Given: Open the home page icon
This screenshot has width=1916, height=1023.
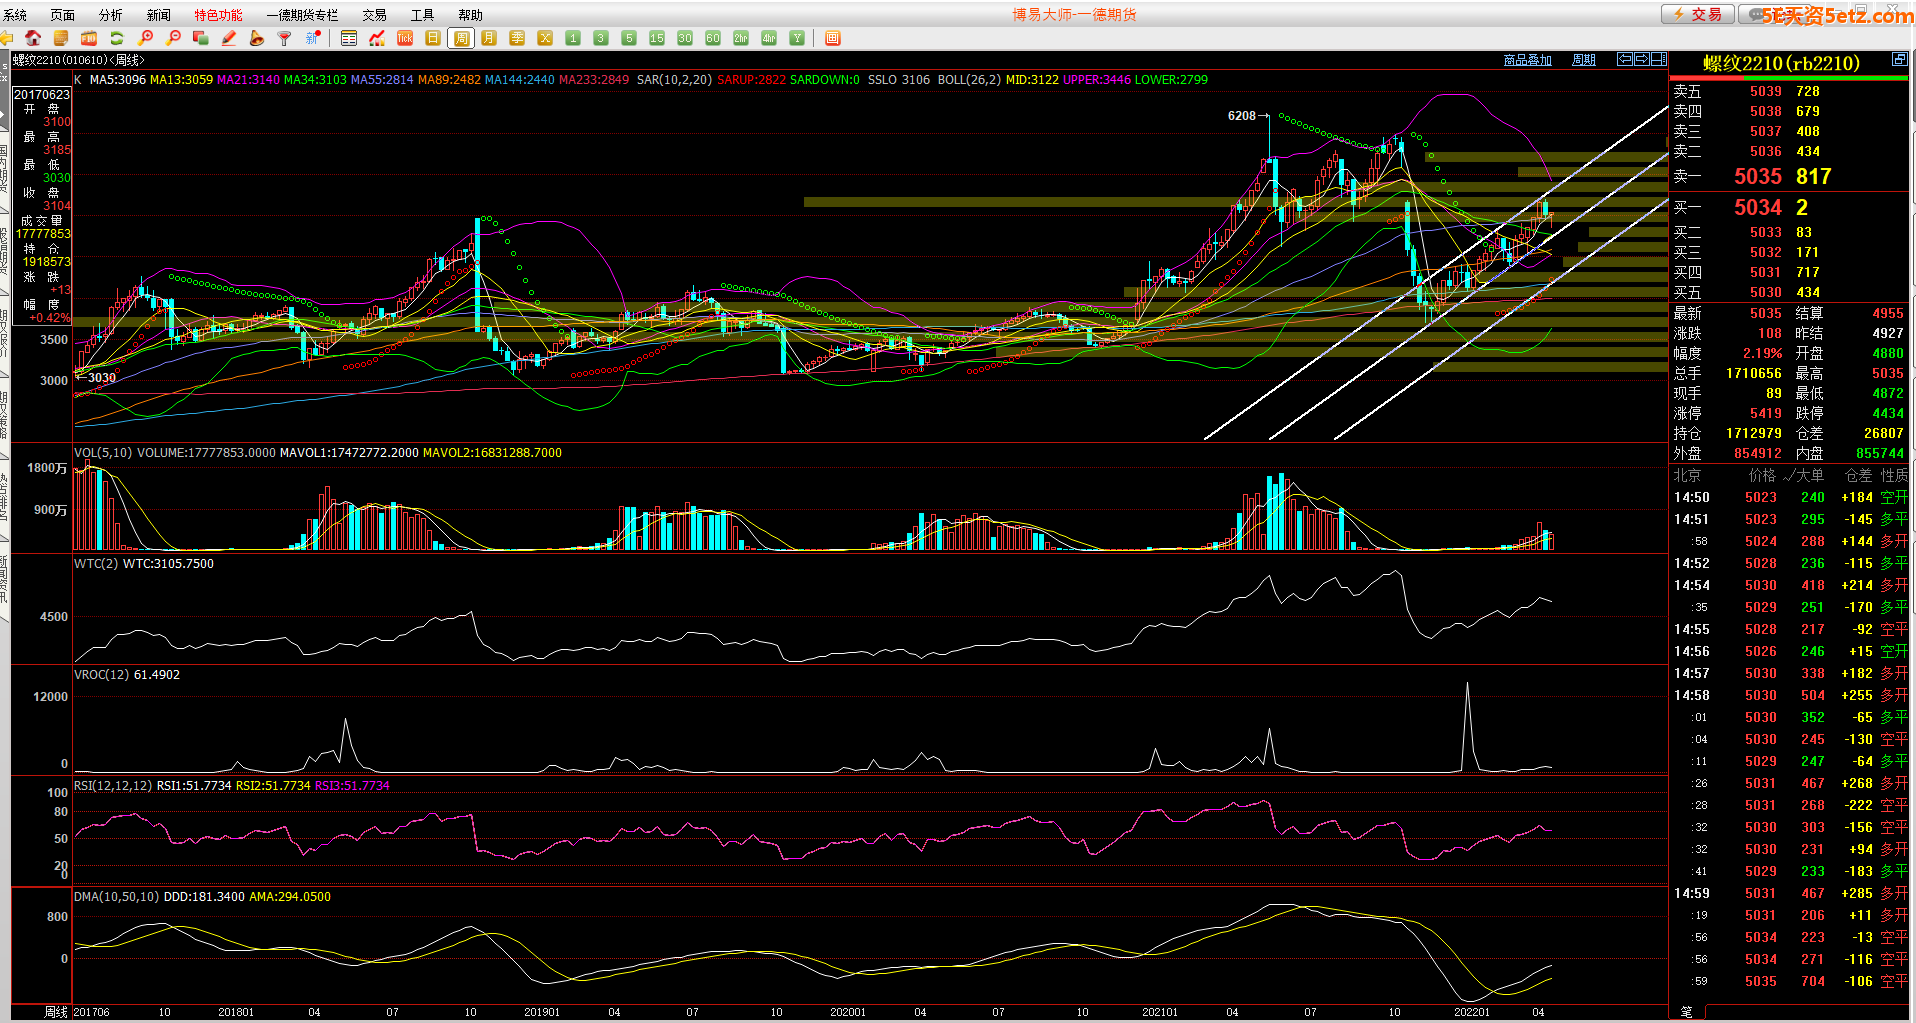Looking at the screenshot, I should 33,38.
